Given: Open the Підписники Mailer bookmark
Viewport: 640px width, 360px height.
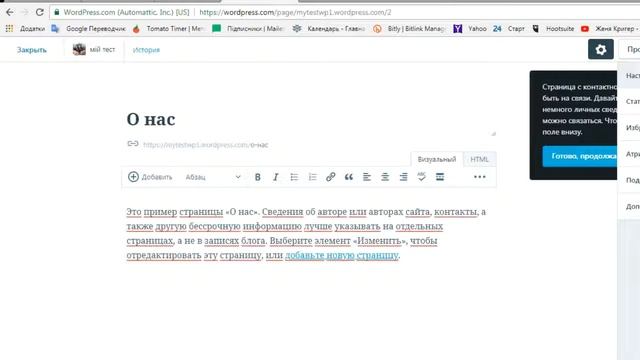Looking at the screenshot, I should (x=248, y=29).
